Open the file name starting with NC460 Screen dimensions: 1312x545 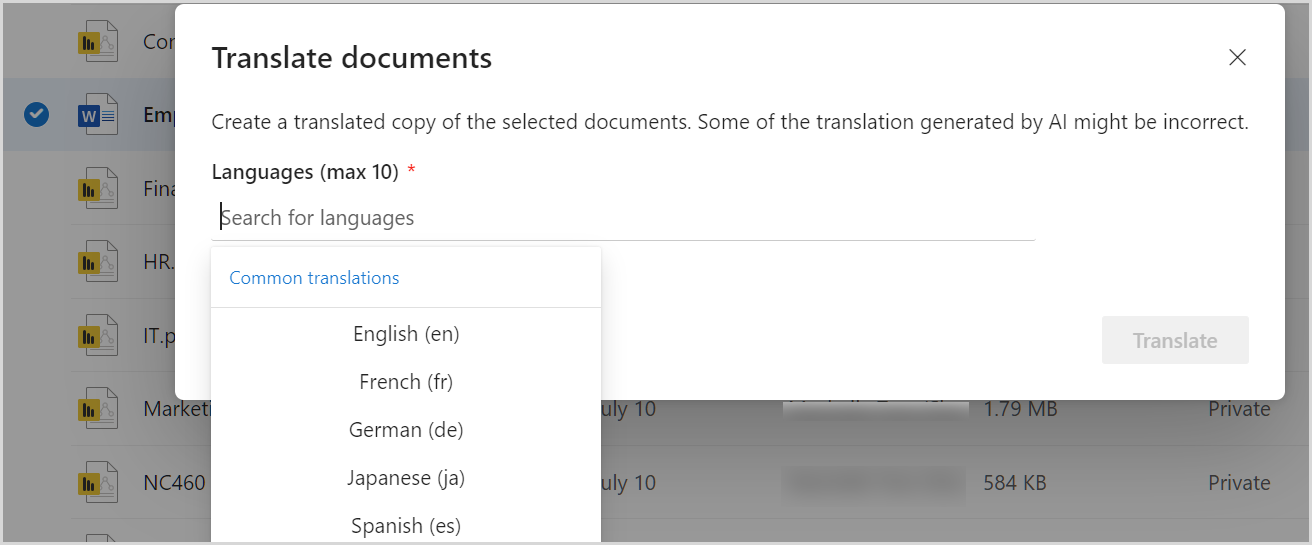[174, 483]
